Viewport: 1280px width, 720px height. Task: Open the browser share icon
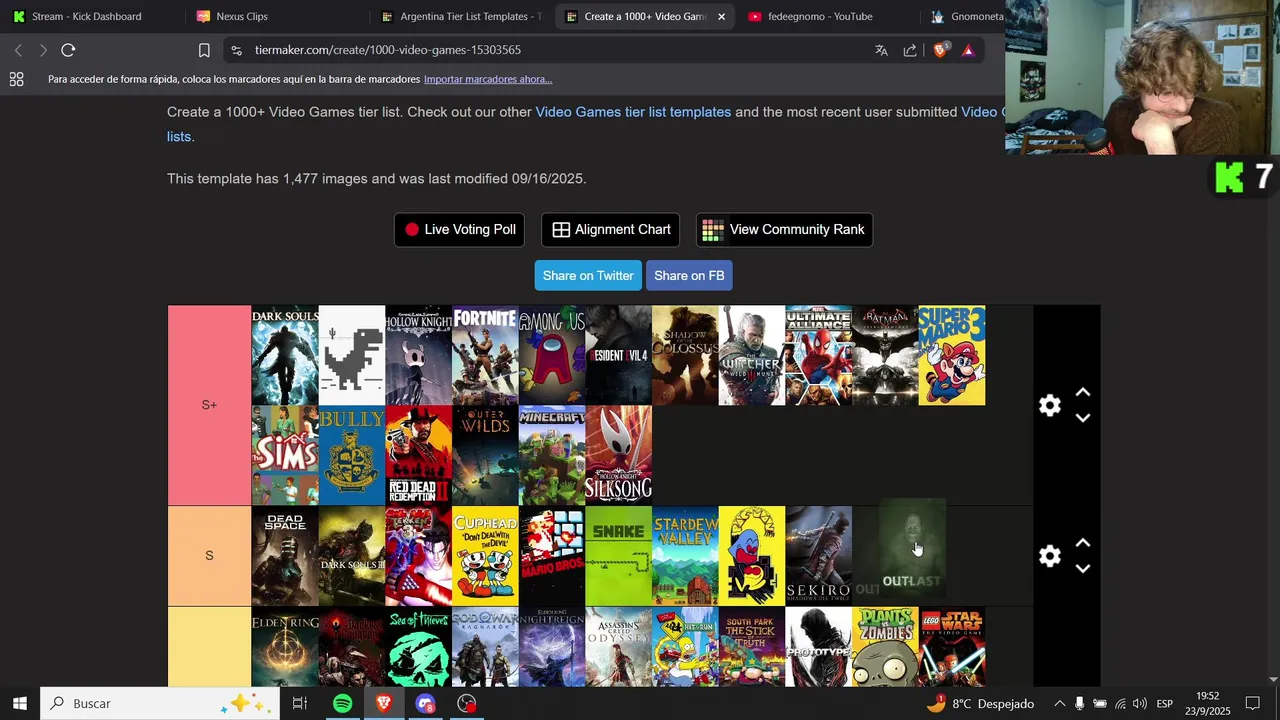pyautogui.click(x=910, y=50)
